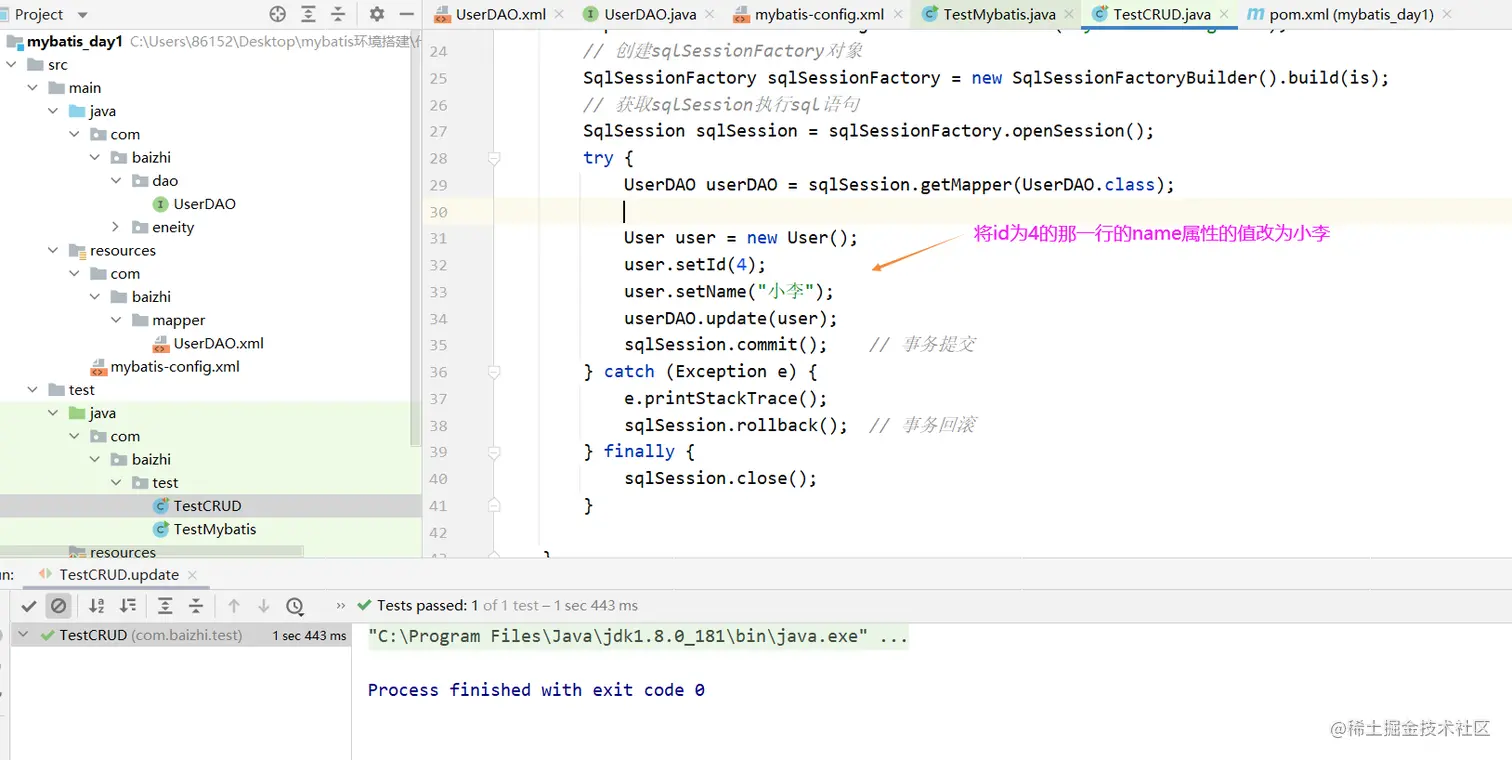
Task: Select the eneity package in tree
Action: click(x=173, y=227)
